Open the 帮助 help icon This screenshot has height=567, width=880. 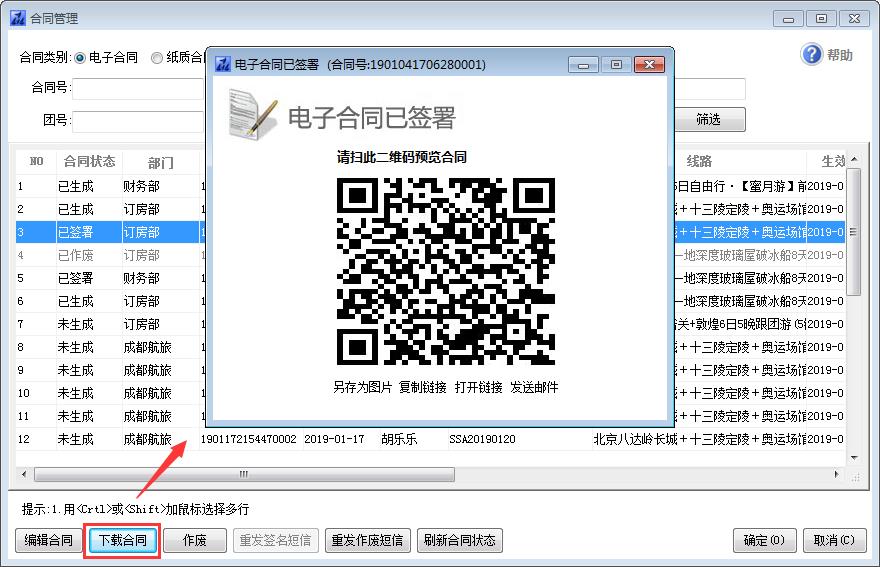[x=812, y=54]
